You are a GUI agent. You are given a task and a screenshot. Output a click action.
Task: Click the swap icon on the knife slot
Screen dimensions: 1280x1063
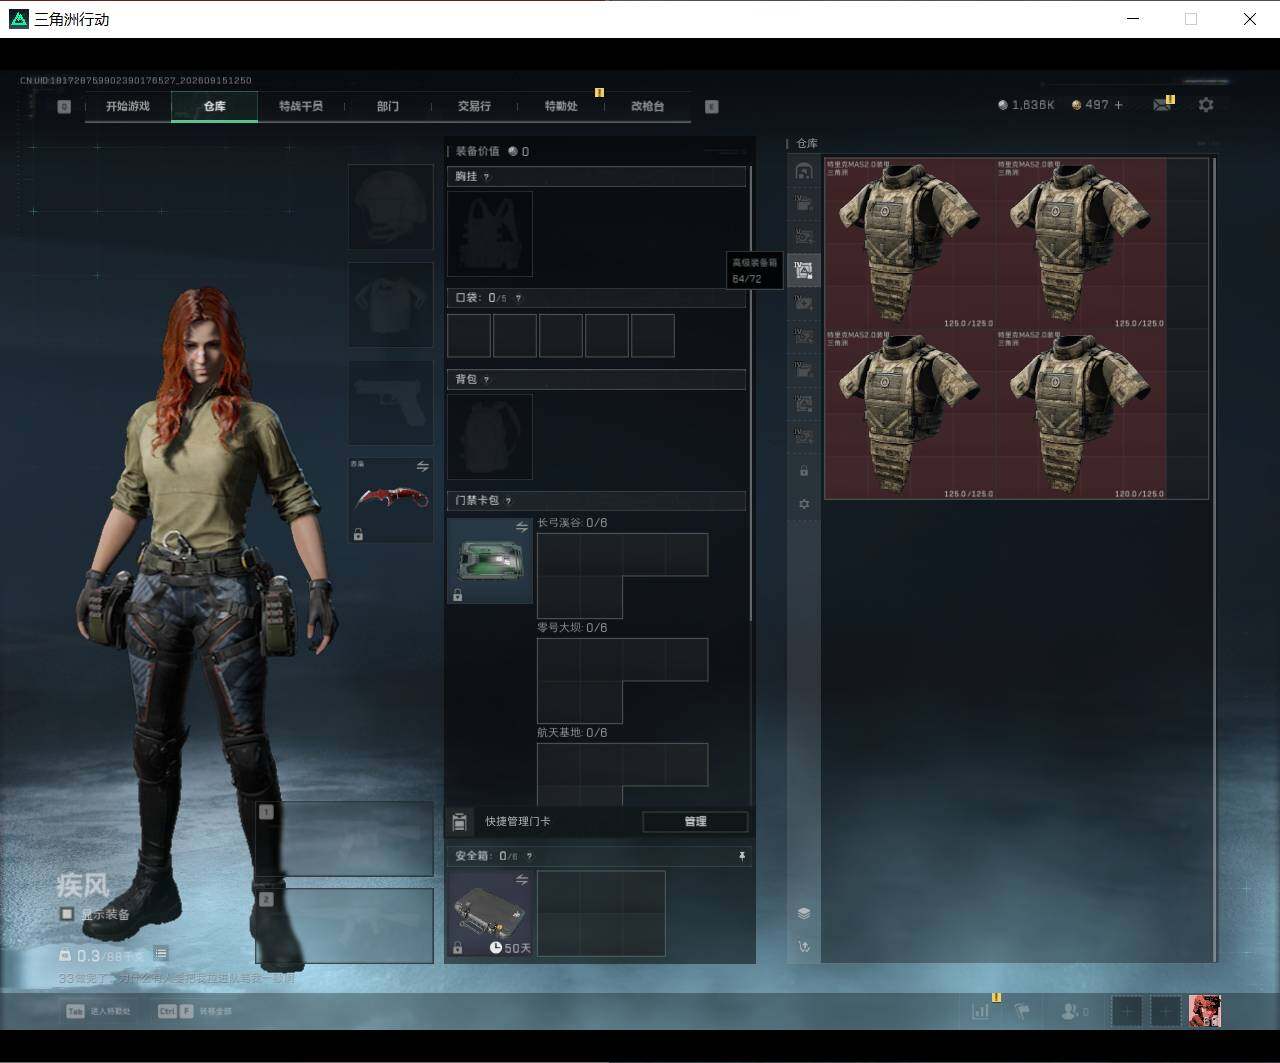click(422, 466)
